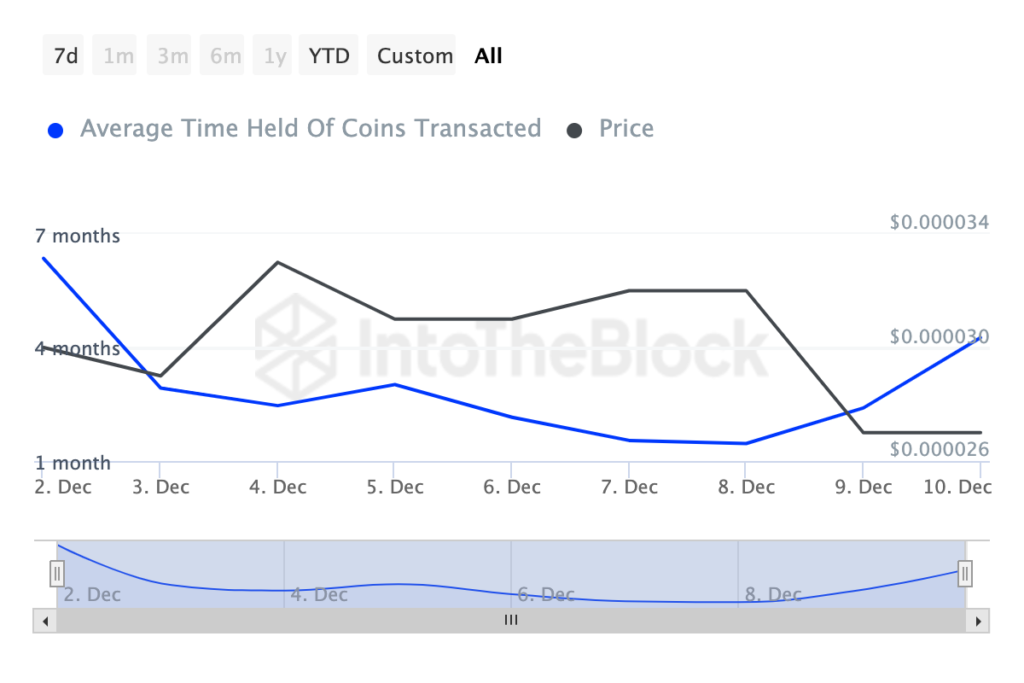Viewport: 1024px width, 683px height.
Task: Click the YTD range button
Action: coord(329,56)
